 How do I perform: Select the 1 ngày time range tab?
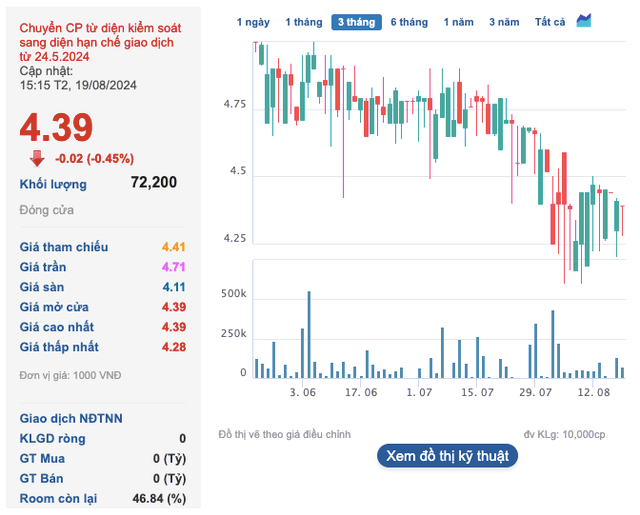point(253,22)
